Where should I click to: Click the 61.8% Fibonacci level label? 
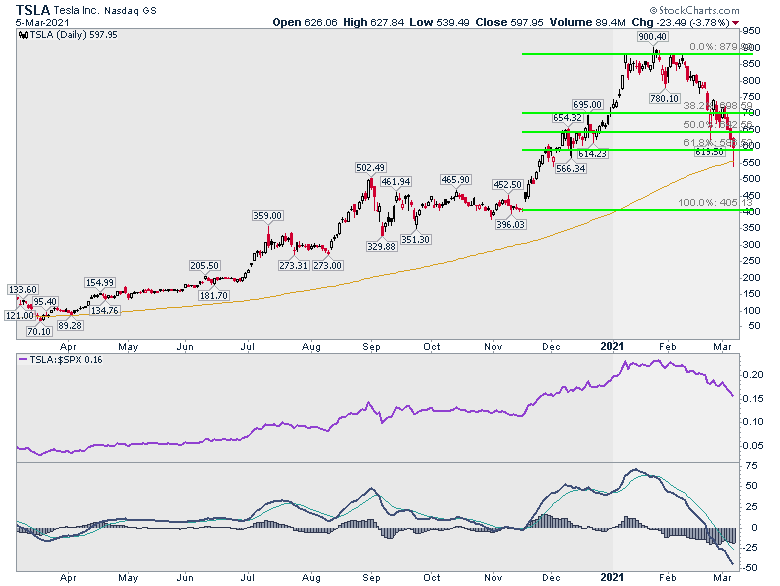coord(718,143)
